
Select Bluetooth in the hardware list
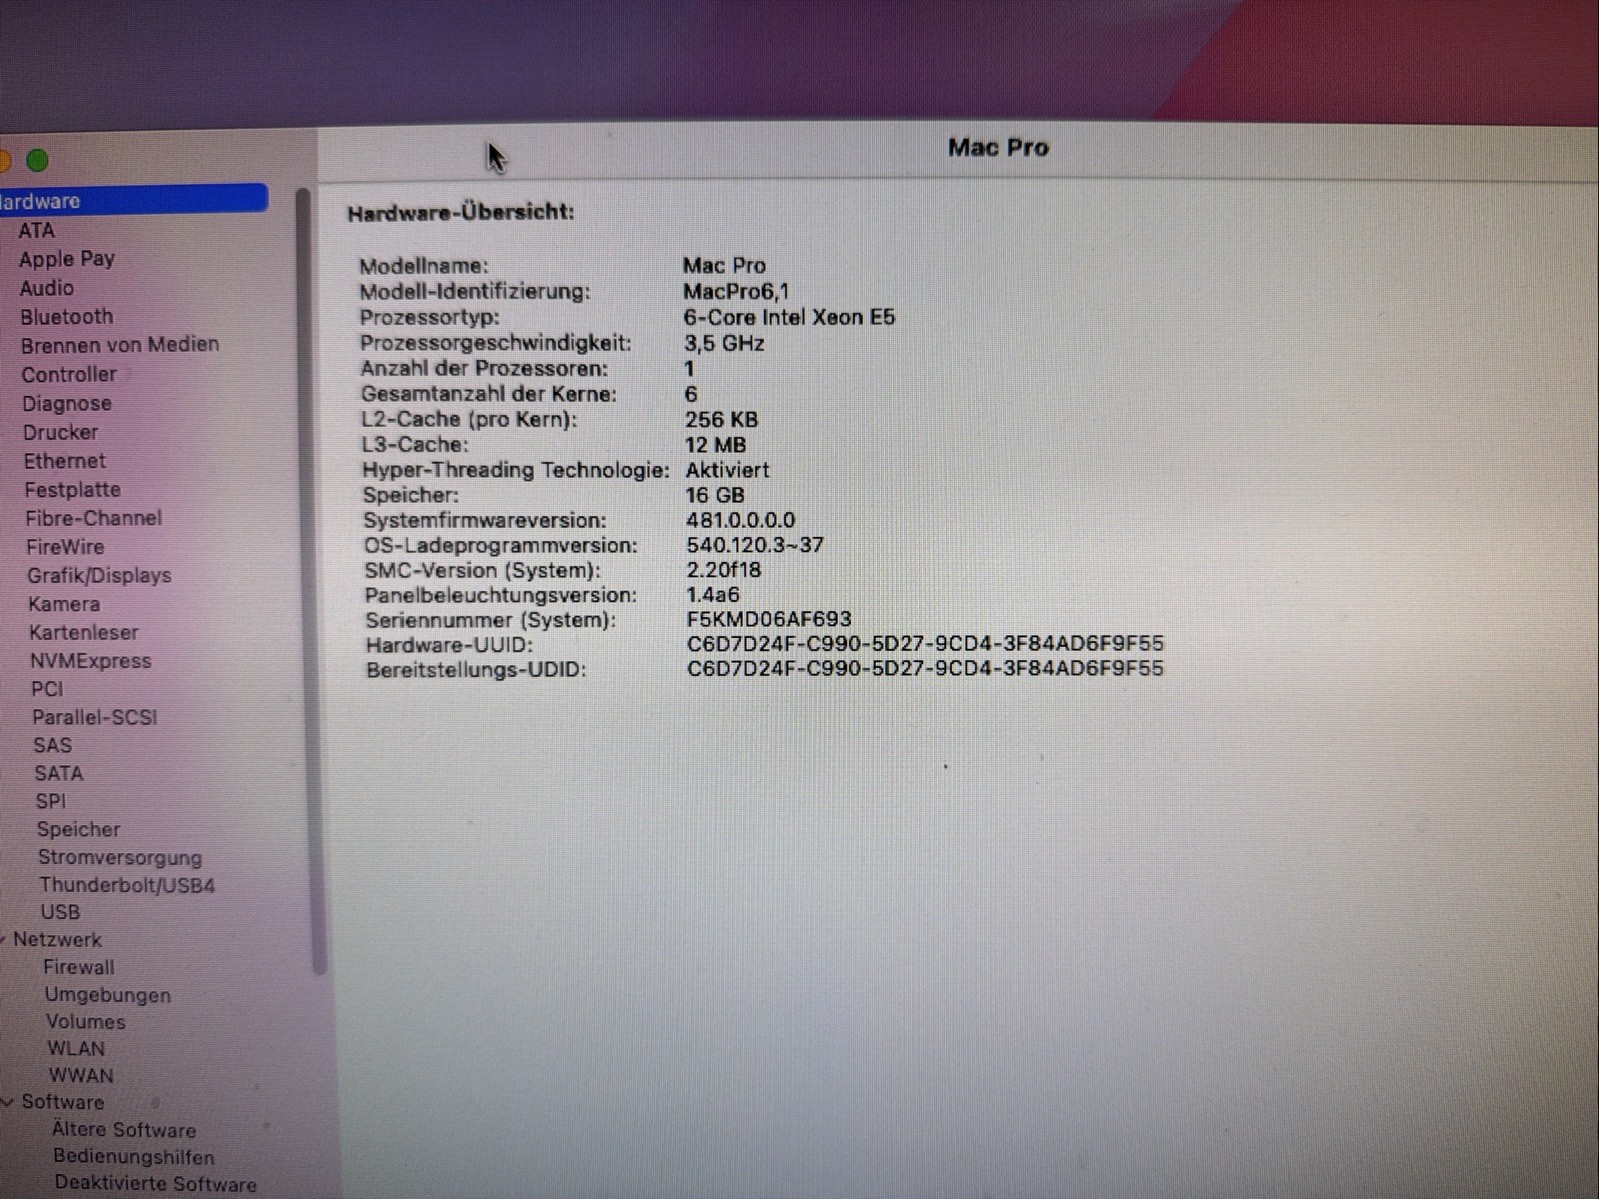[66, 317]
